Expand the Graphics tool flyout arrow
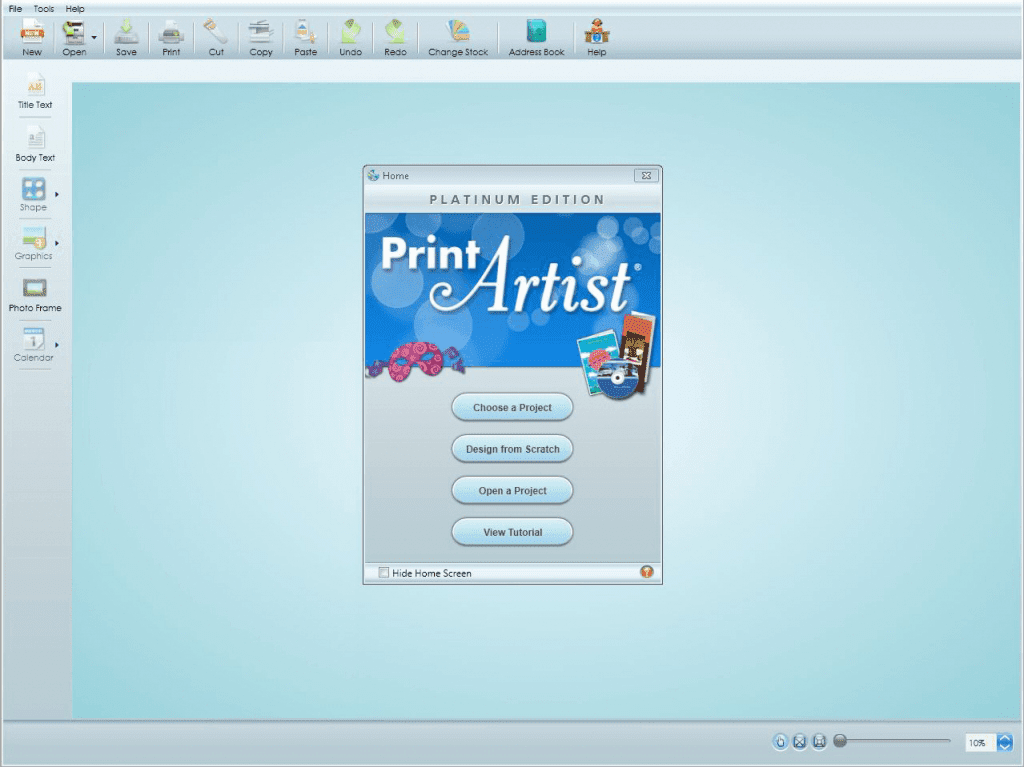This screenshot has width=1024, height=767. pyautogui.click(x=57, y=243)
